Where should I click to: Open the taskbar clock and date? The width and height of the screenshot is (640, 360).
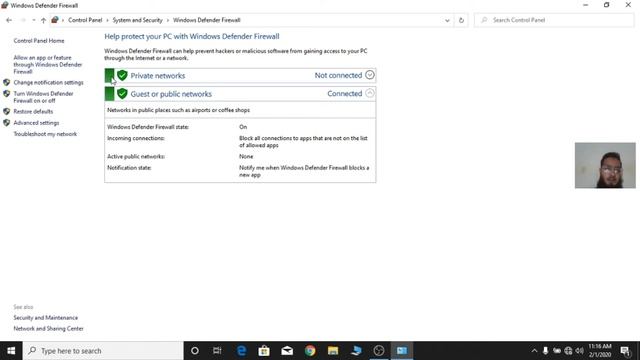(x=600, y=351)
